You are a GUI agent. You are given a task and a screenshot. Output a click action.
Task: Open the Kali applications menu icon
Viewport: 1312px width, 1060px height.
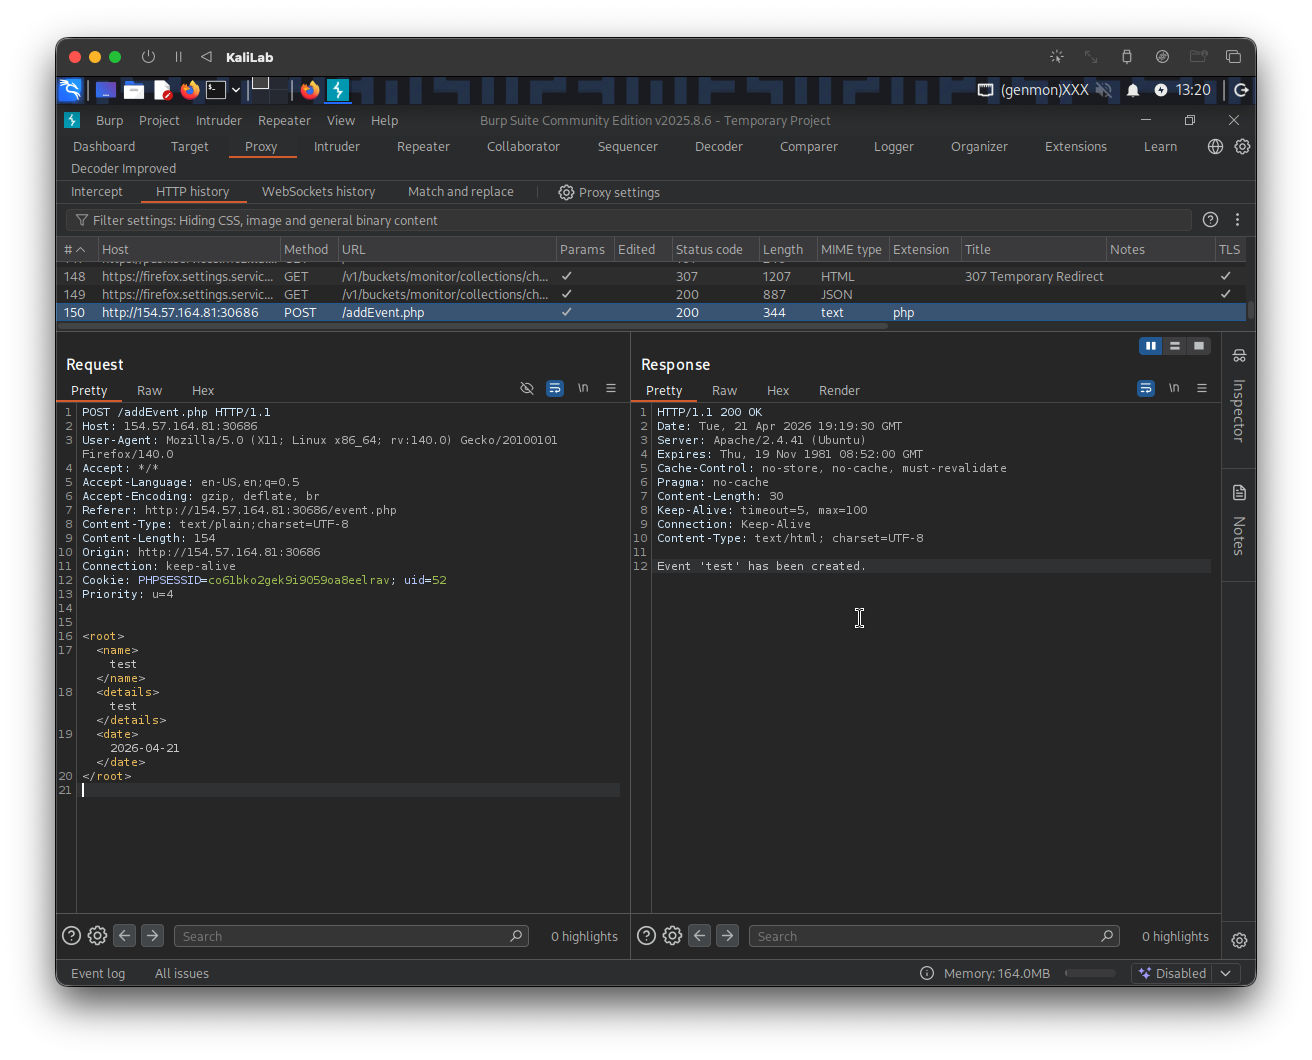pos(70,90)
